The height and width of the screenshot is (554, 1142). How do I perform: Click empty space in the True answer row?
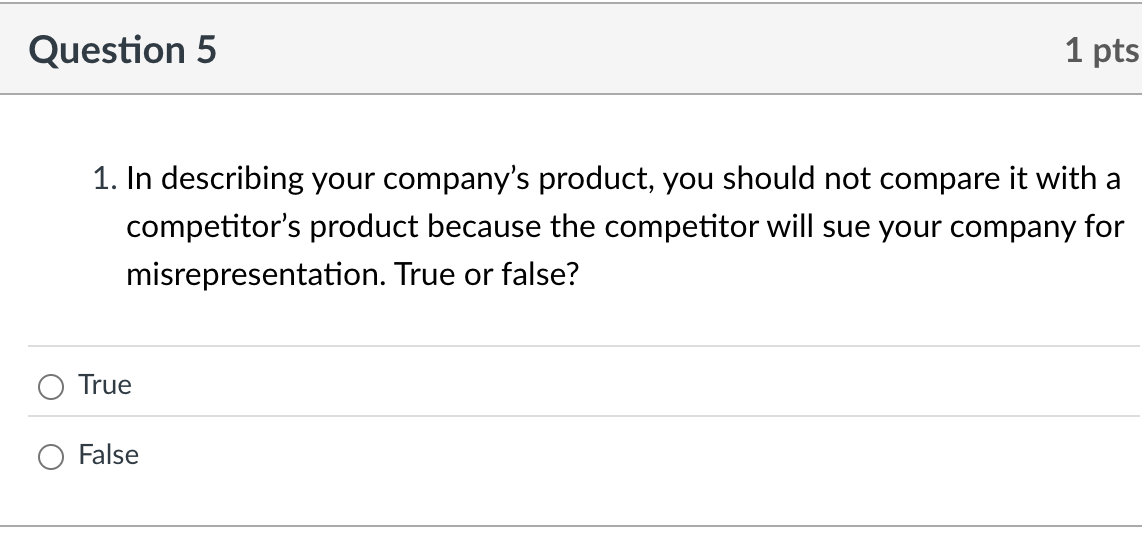click(600, 385)
